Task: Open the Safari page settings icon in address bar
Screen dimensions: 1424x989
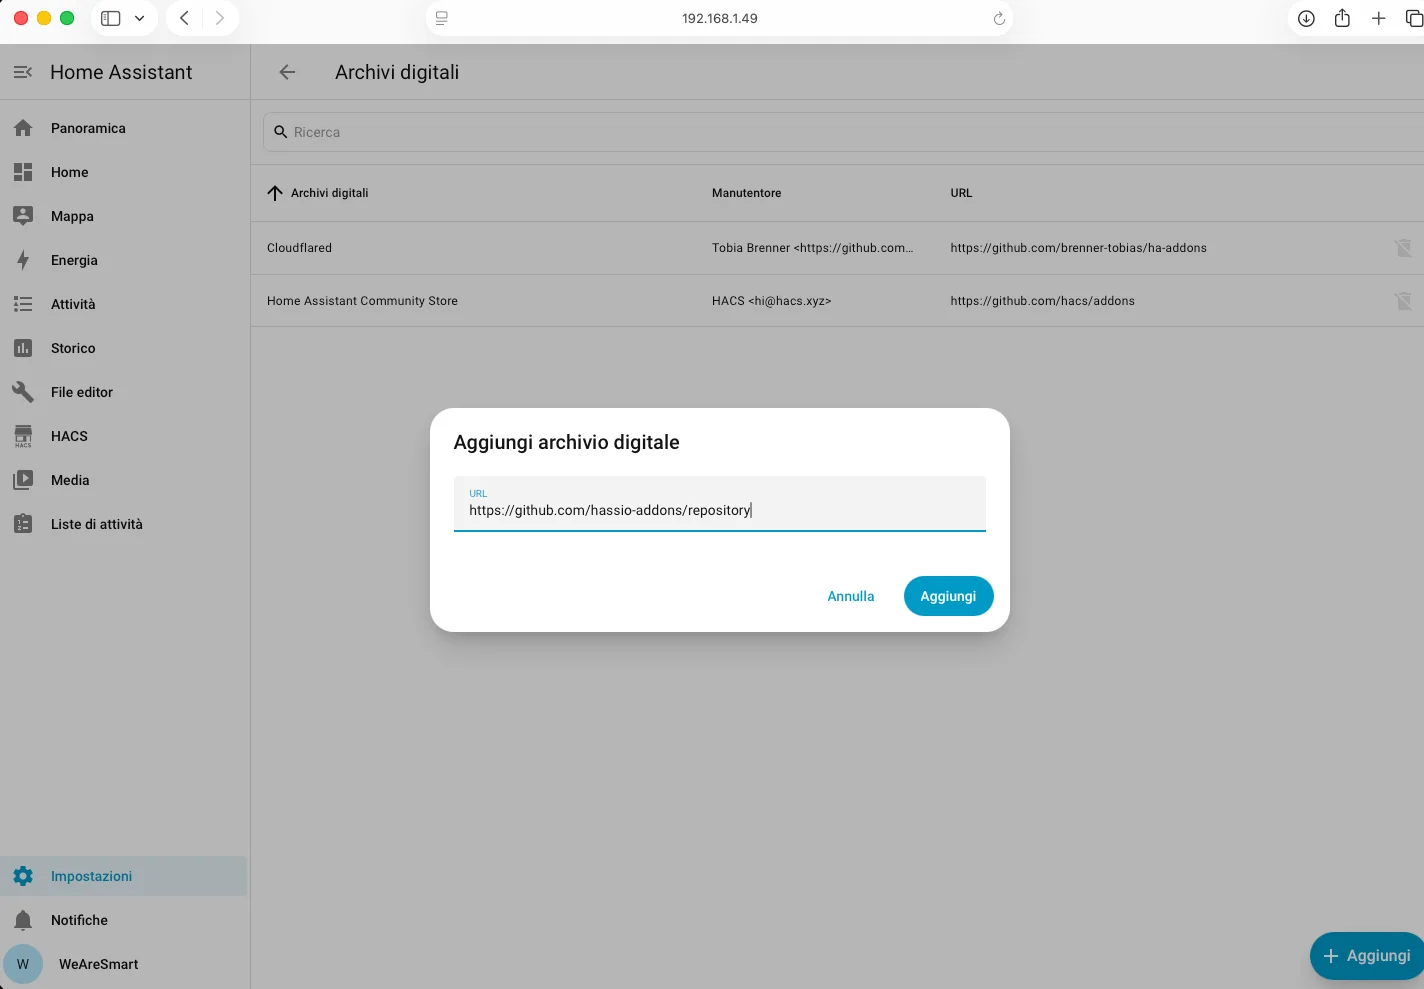Action: tap(441, 18)
